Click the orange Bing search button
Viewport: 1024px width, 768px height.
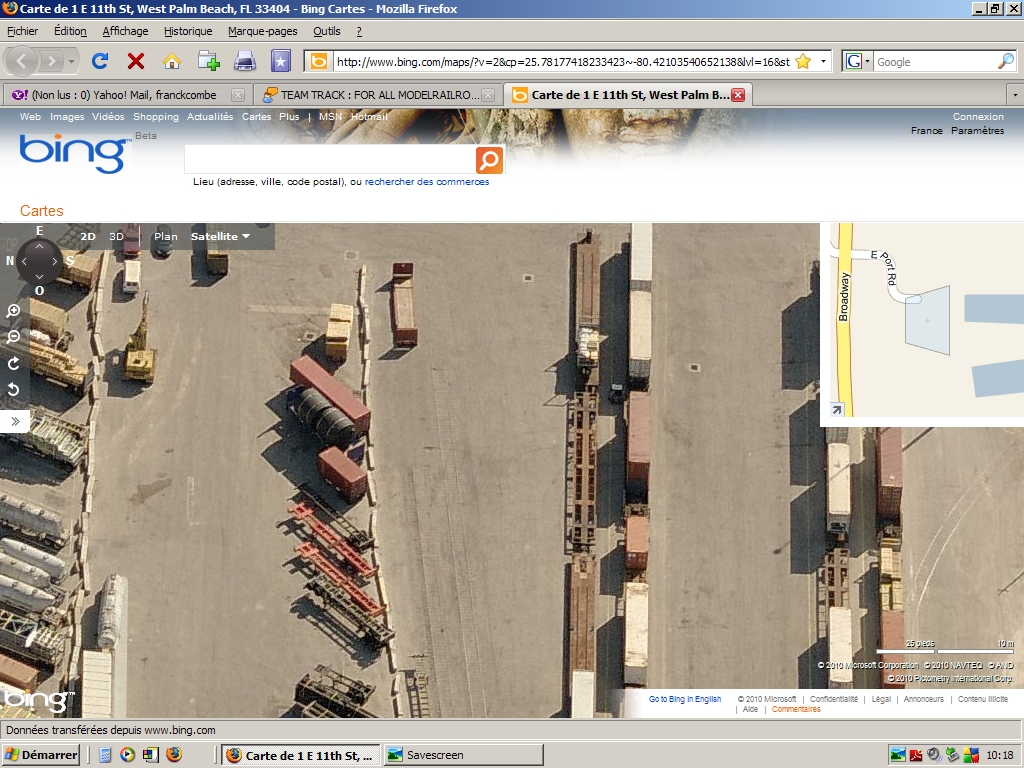coord(489,160)
